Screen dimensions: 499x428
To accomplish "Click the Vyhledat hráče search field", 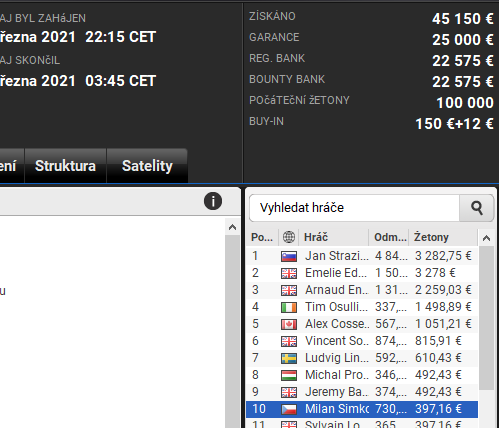I will tap(354, 208).
